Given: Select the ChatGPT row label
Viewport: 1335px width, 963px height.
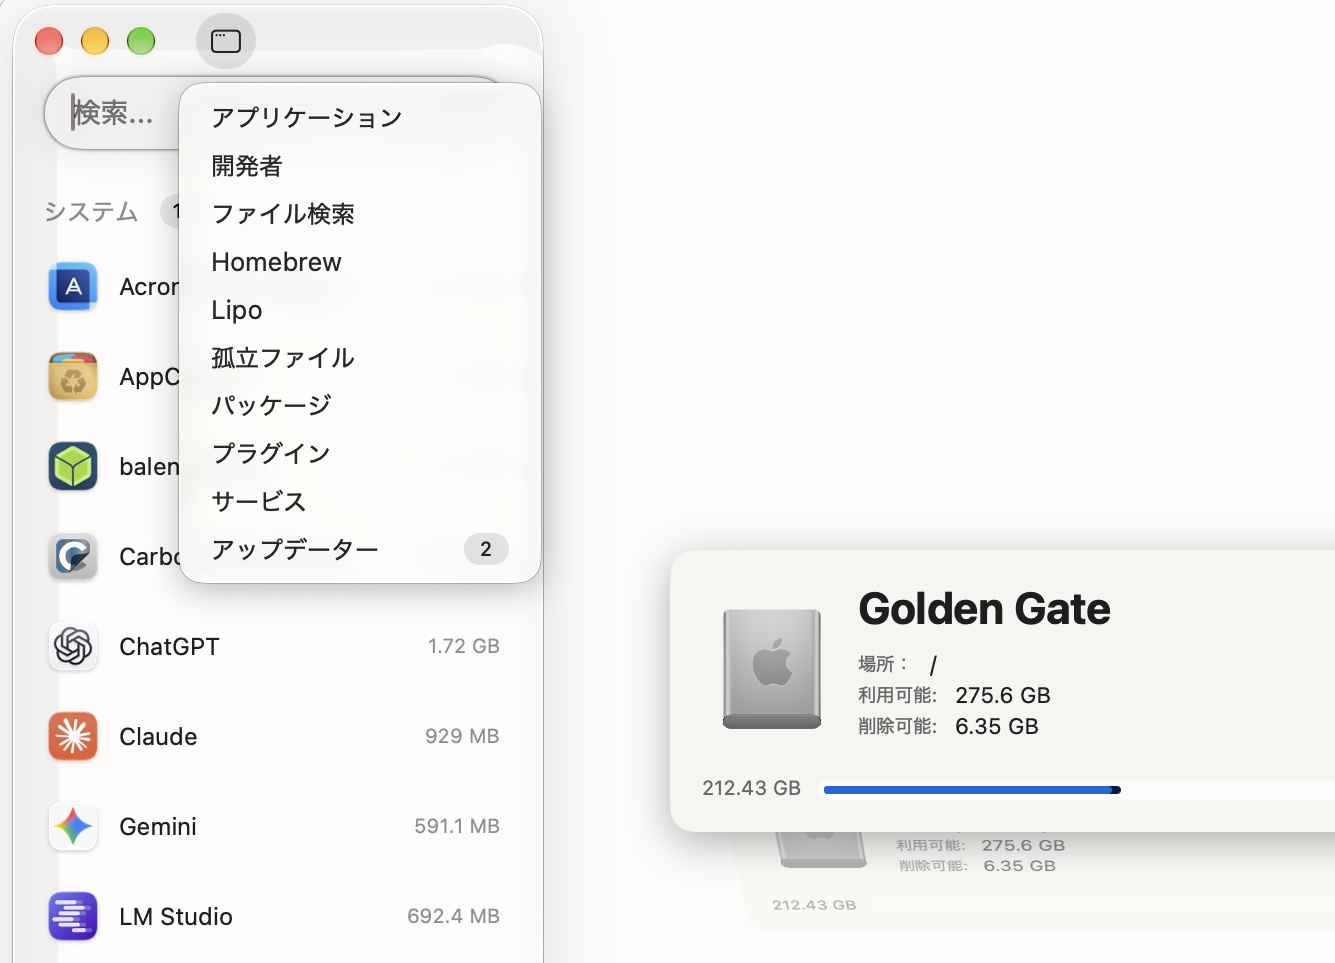Looking at the screenshot, I should click(x=169, y=647).
